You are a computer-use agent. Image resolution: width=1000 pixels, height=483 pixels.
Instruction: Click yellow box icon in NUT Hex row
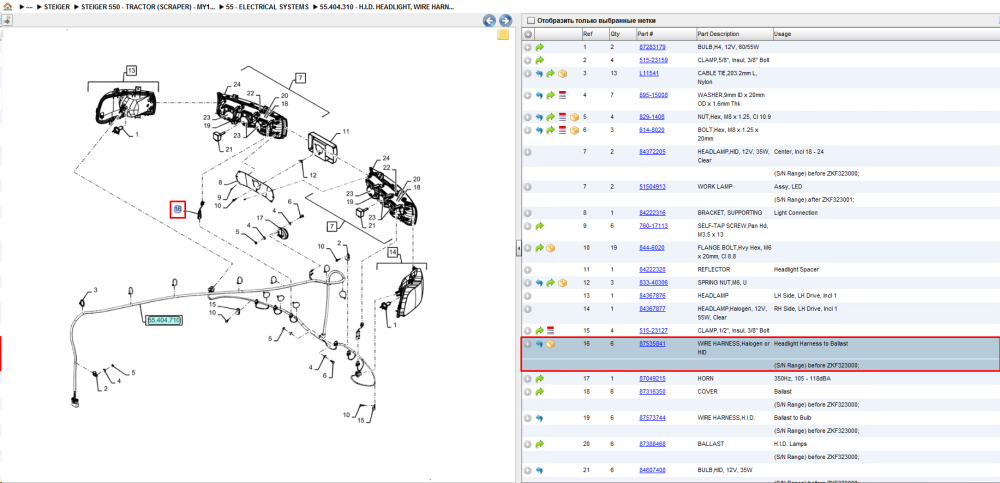(x=574, y=117)
